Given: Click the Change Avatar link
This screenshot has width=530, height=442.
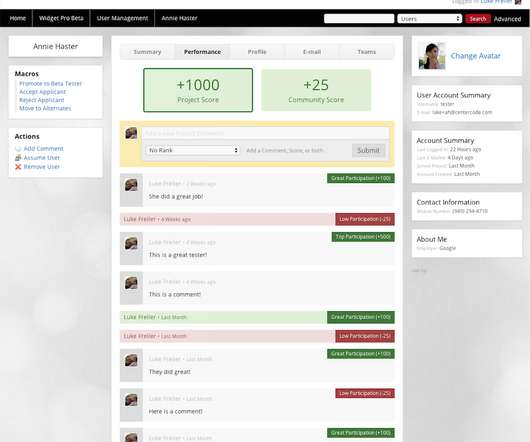Looking at the screenshot, I should pyautogui.click(x=475, y=56).
